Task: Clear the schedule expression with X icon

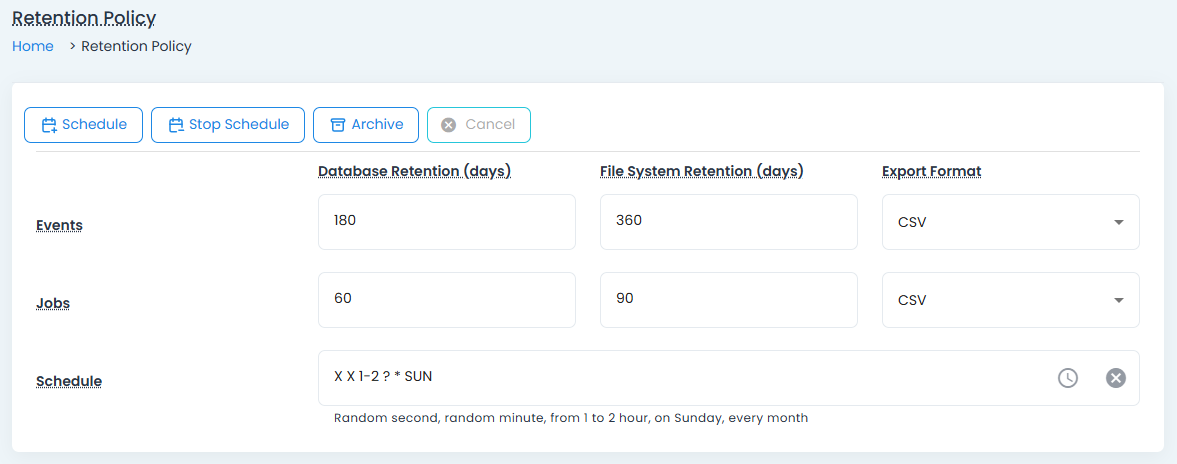Action: (1116, 378)
